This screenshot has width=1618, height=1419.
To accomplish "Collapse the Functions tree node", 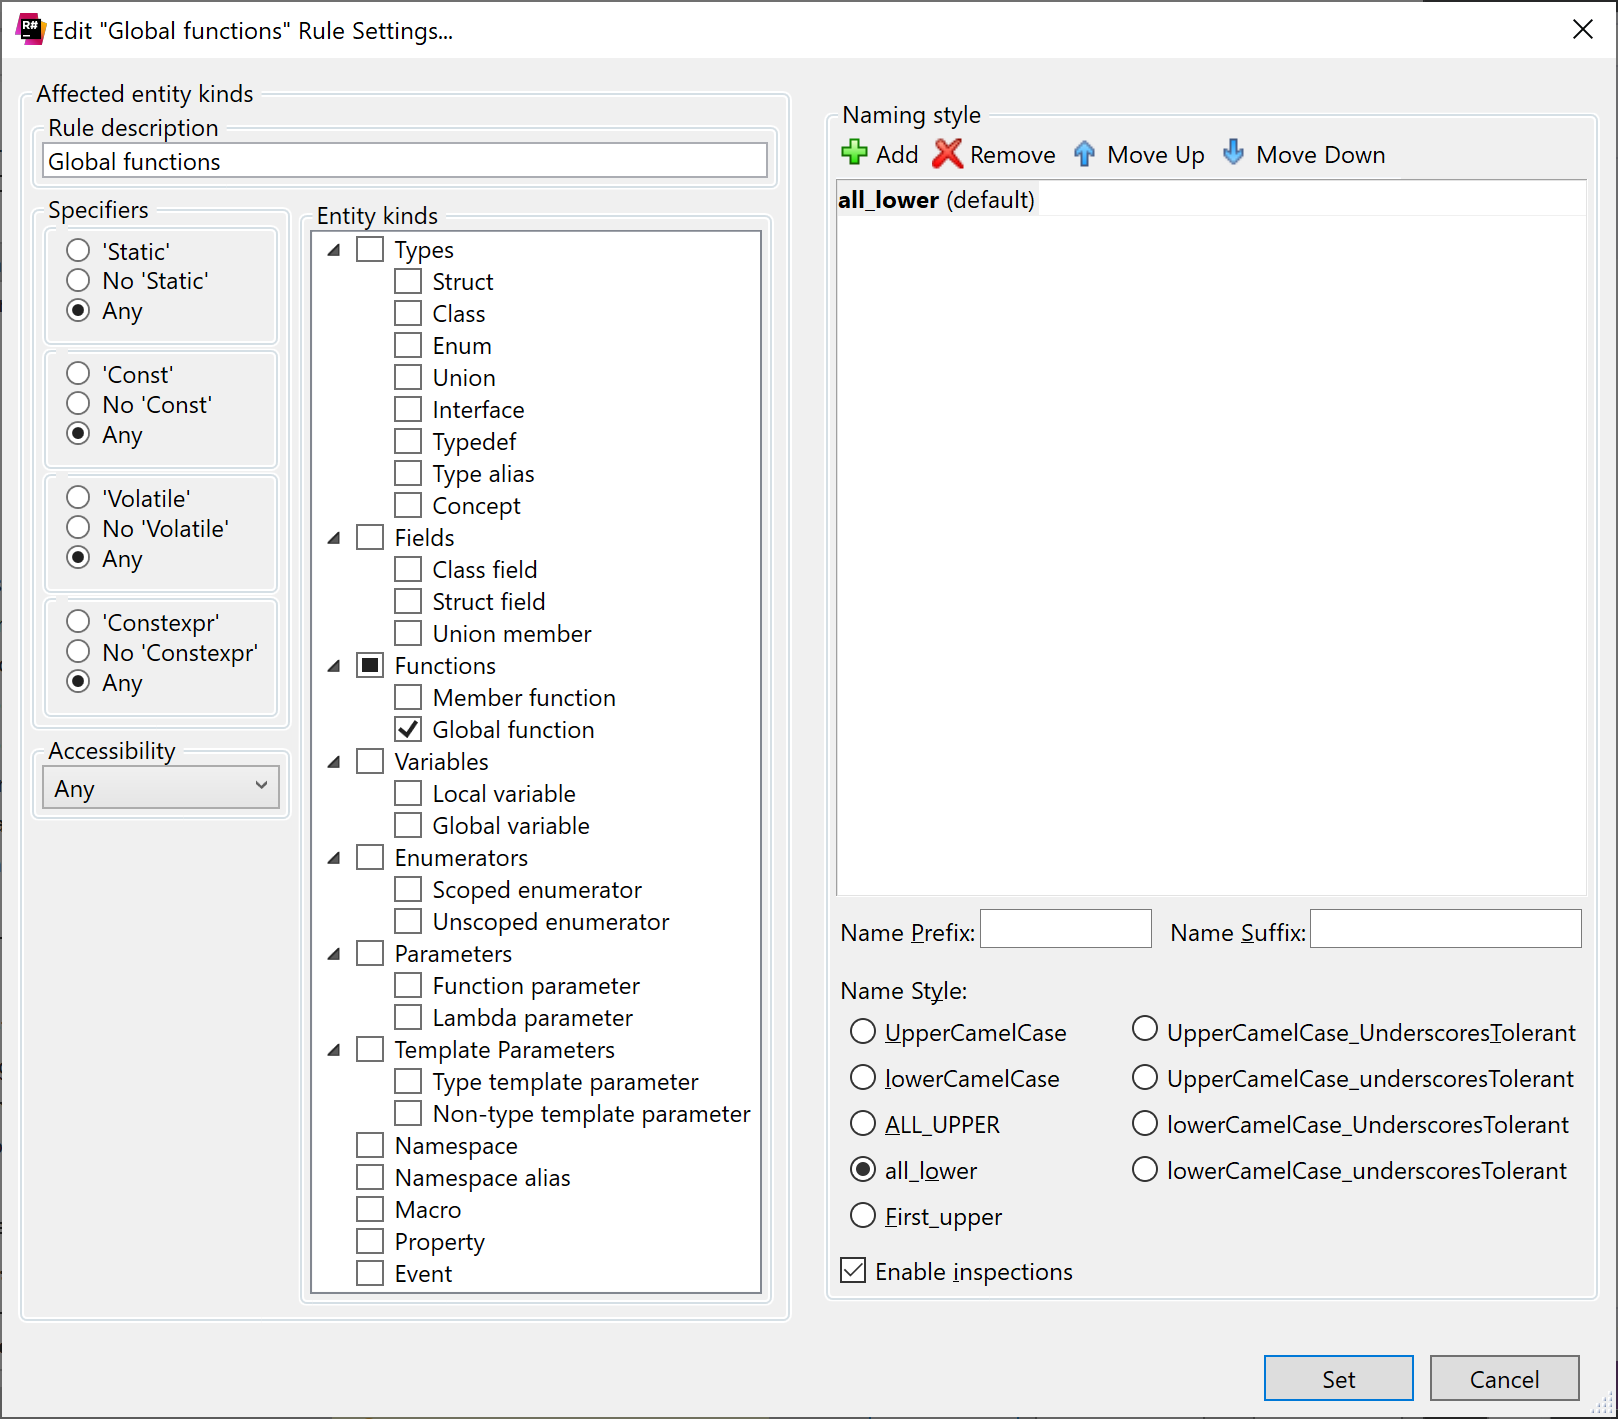I will point(334,665).
